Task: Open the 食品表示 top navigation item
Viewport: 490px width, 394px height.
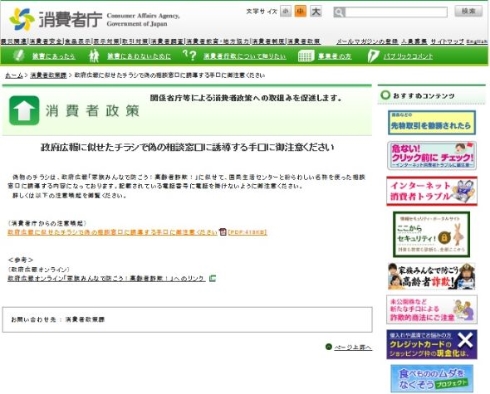Action: [x=78, y=41]
